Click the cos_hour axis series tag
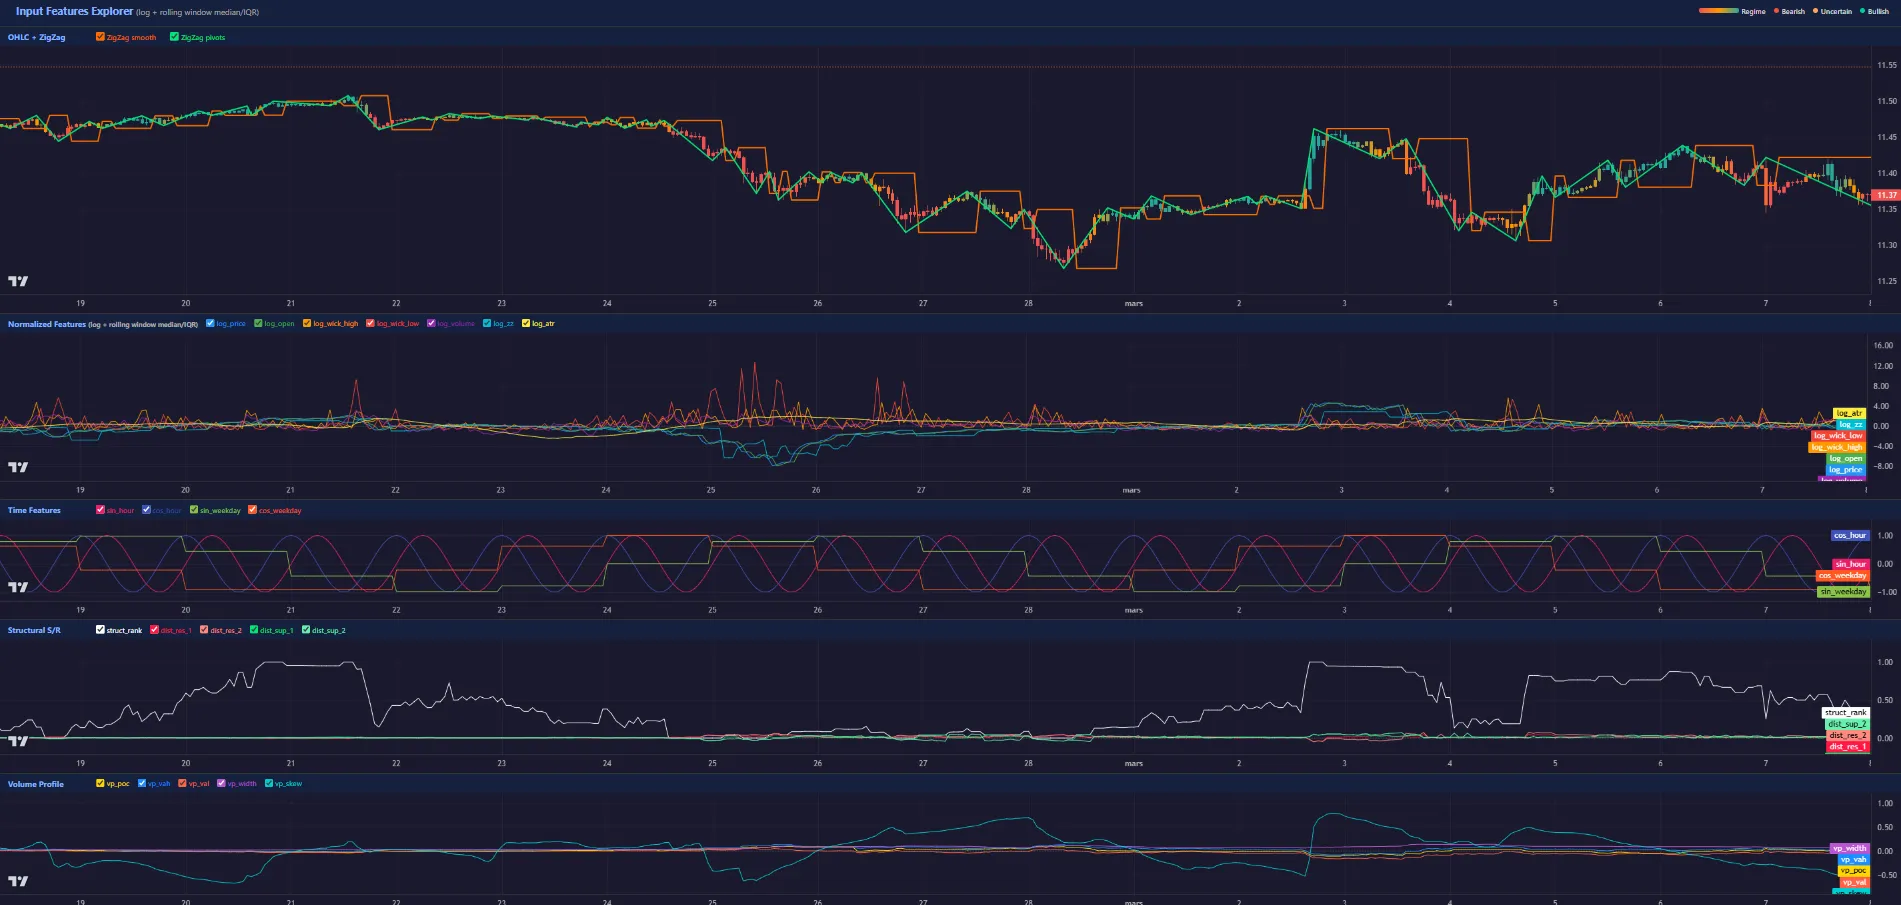 pyautogui.click(x=1850, y=535)
